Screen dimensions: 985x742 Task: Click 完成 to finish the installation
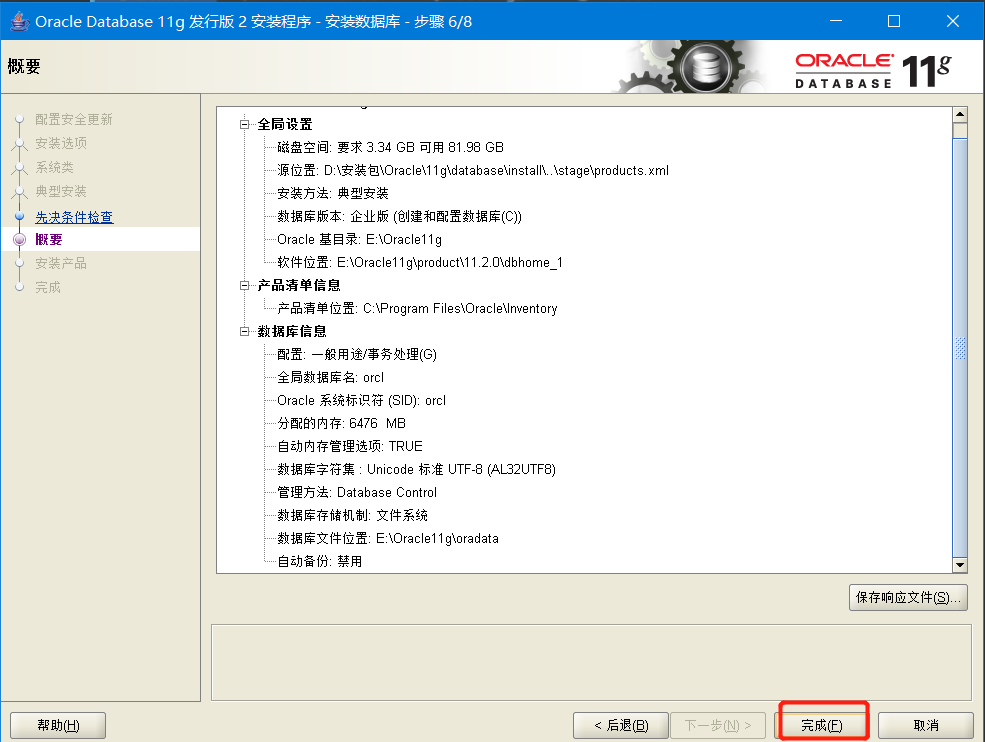pos(822,725)
